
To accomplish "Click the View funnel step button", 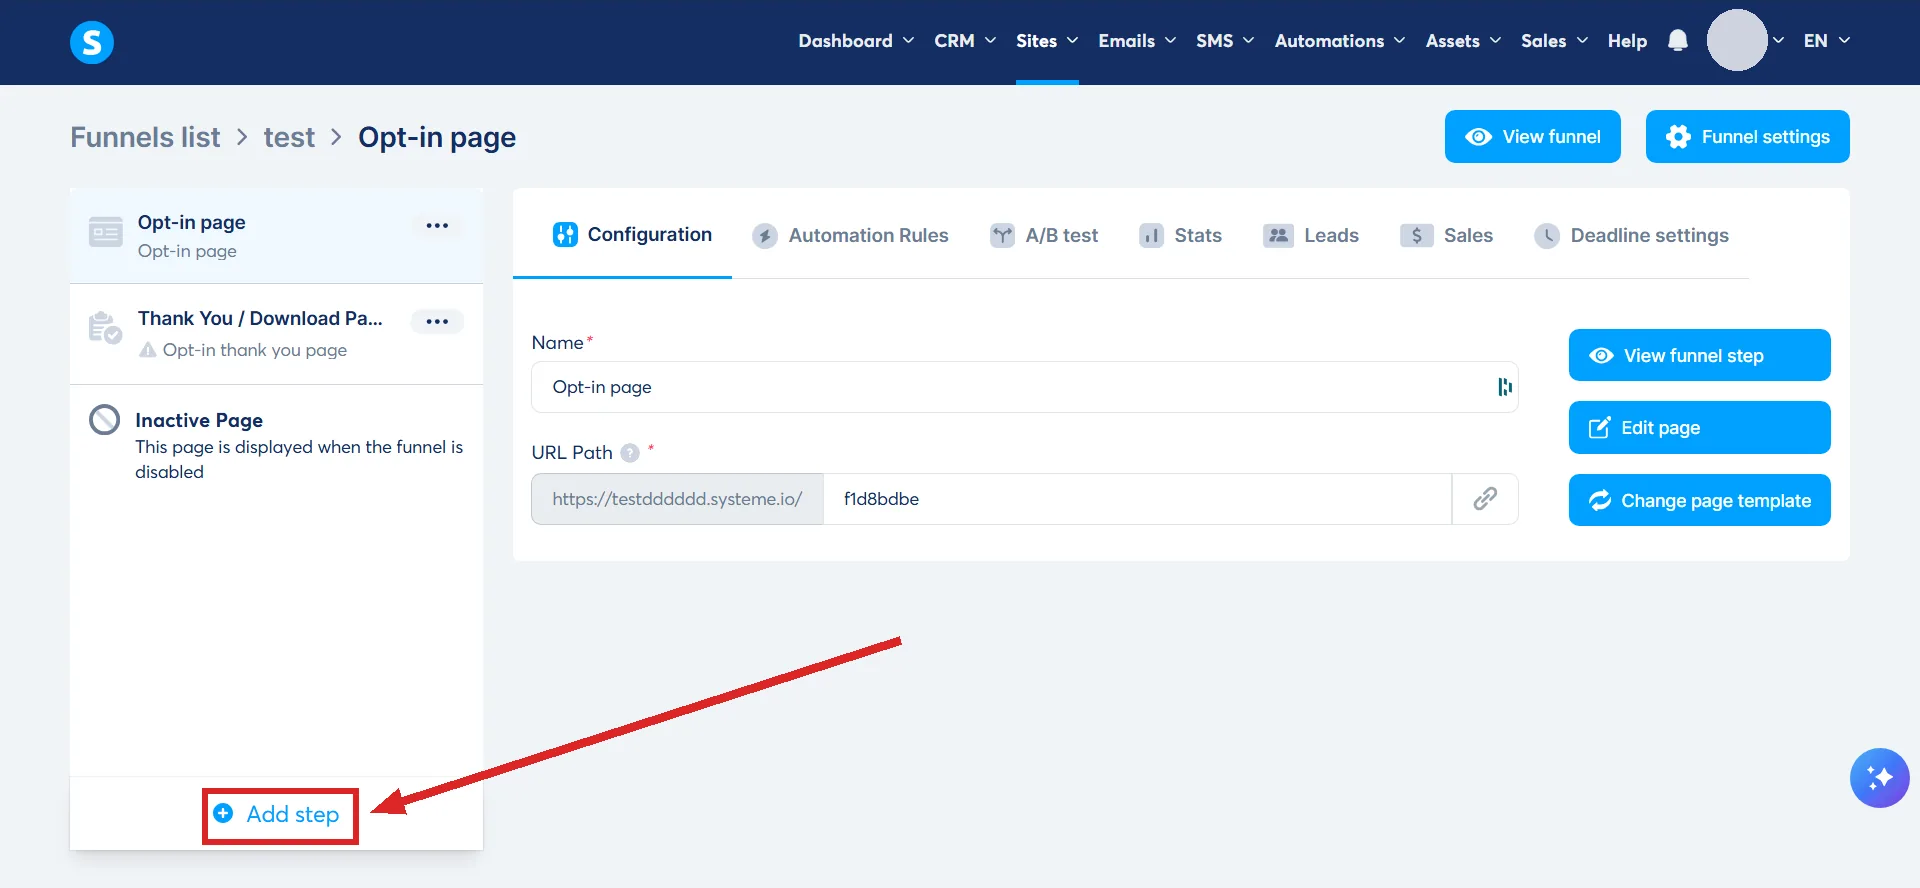I will pos(1700,355).
